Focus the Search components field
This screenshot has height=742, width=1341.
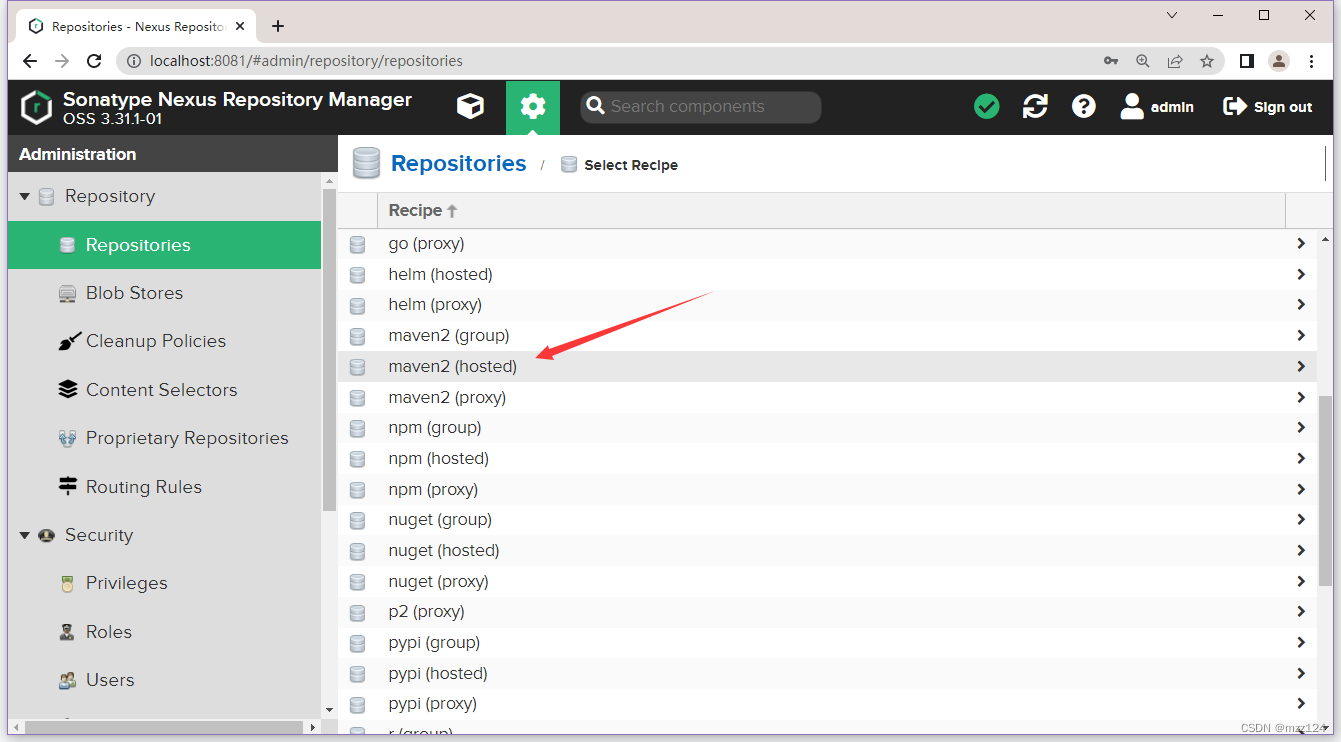pyautogui.click(x=700, y=107)
